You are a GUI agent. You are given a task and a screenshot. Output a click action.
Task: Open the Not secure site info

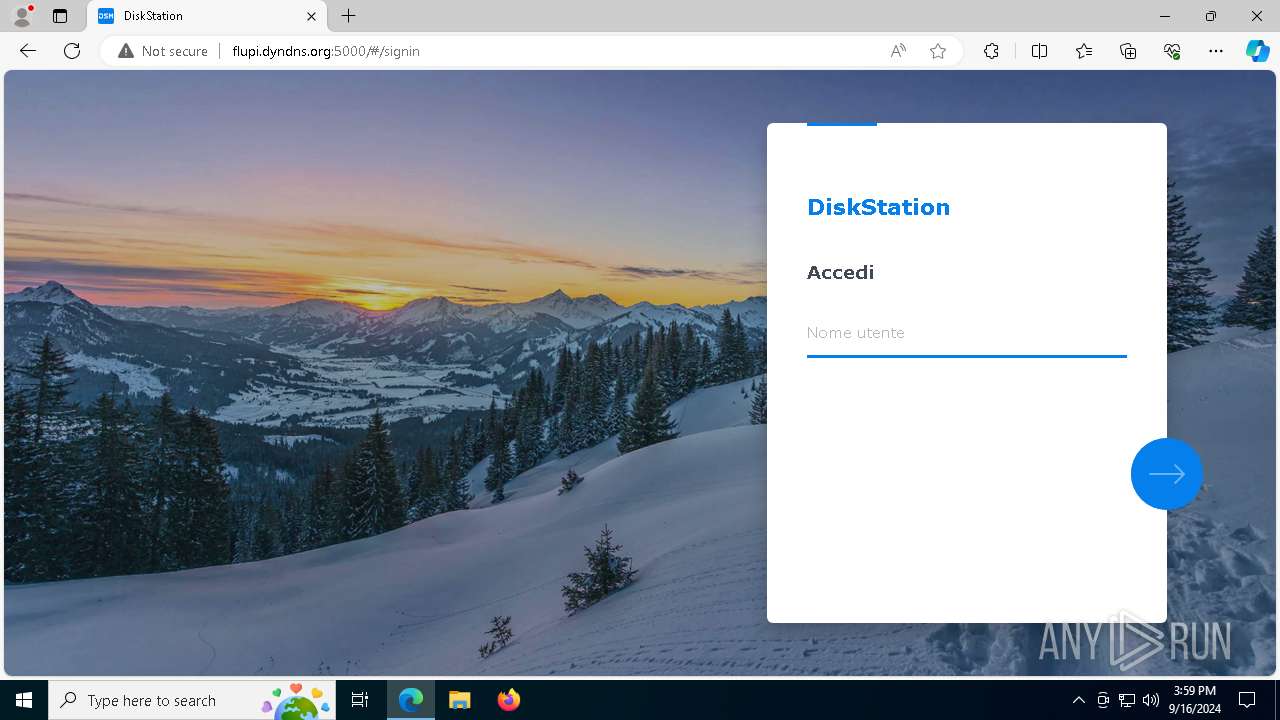click(x=163, y=51)
